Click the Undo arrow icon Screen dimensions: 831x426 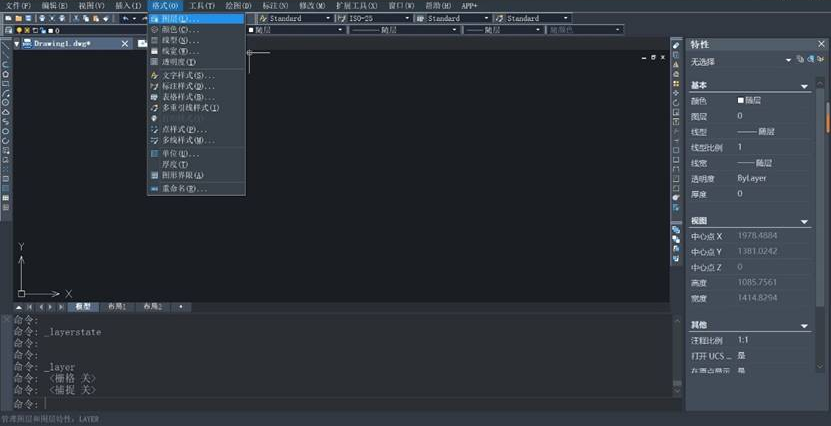coord(126,19)
